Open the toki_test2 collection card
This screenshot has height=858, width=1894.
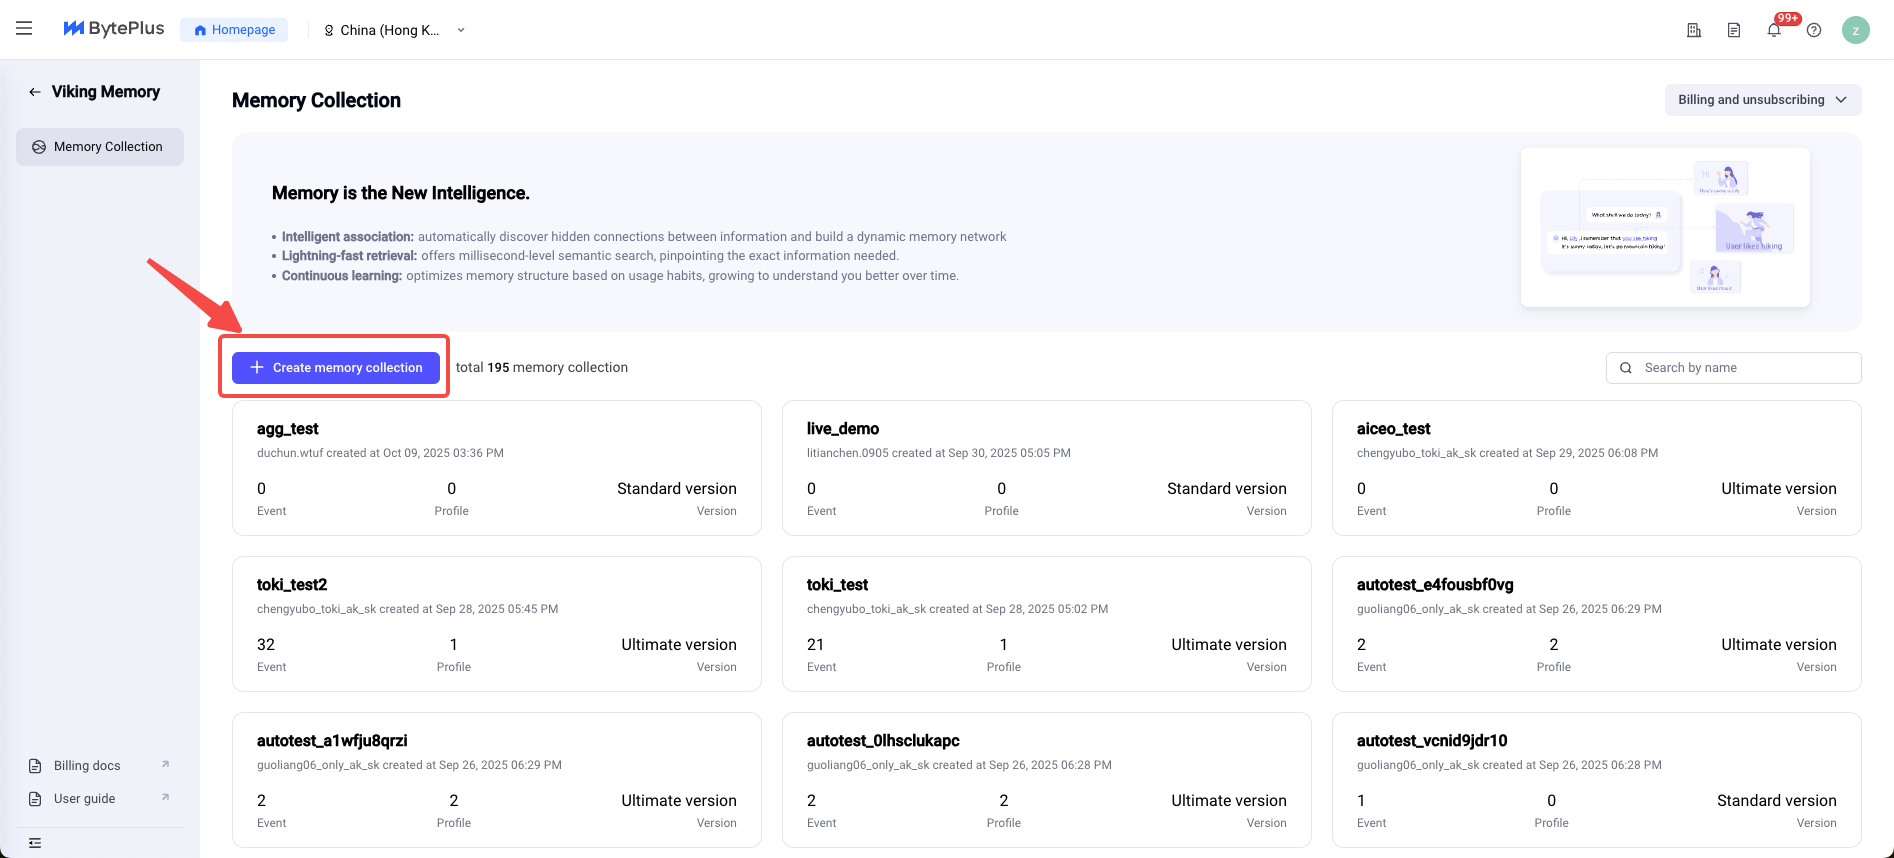point(496,624)
